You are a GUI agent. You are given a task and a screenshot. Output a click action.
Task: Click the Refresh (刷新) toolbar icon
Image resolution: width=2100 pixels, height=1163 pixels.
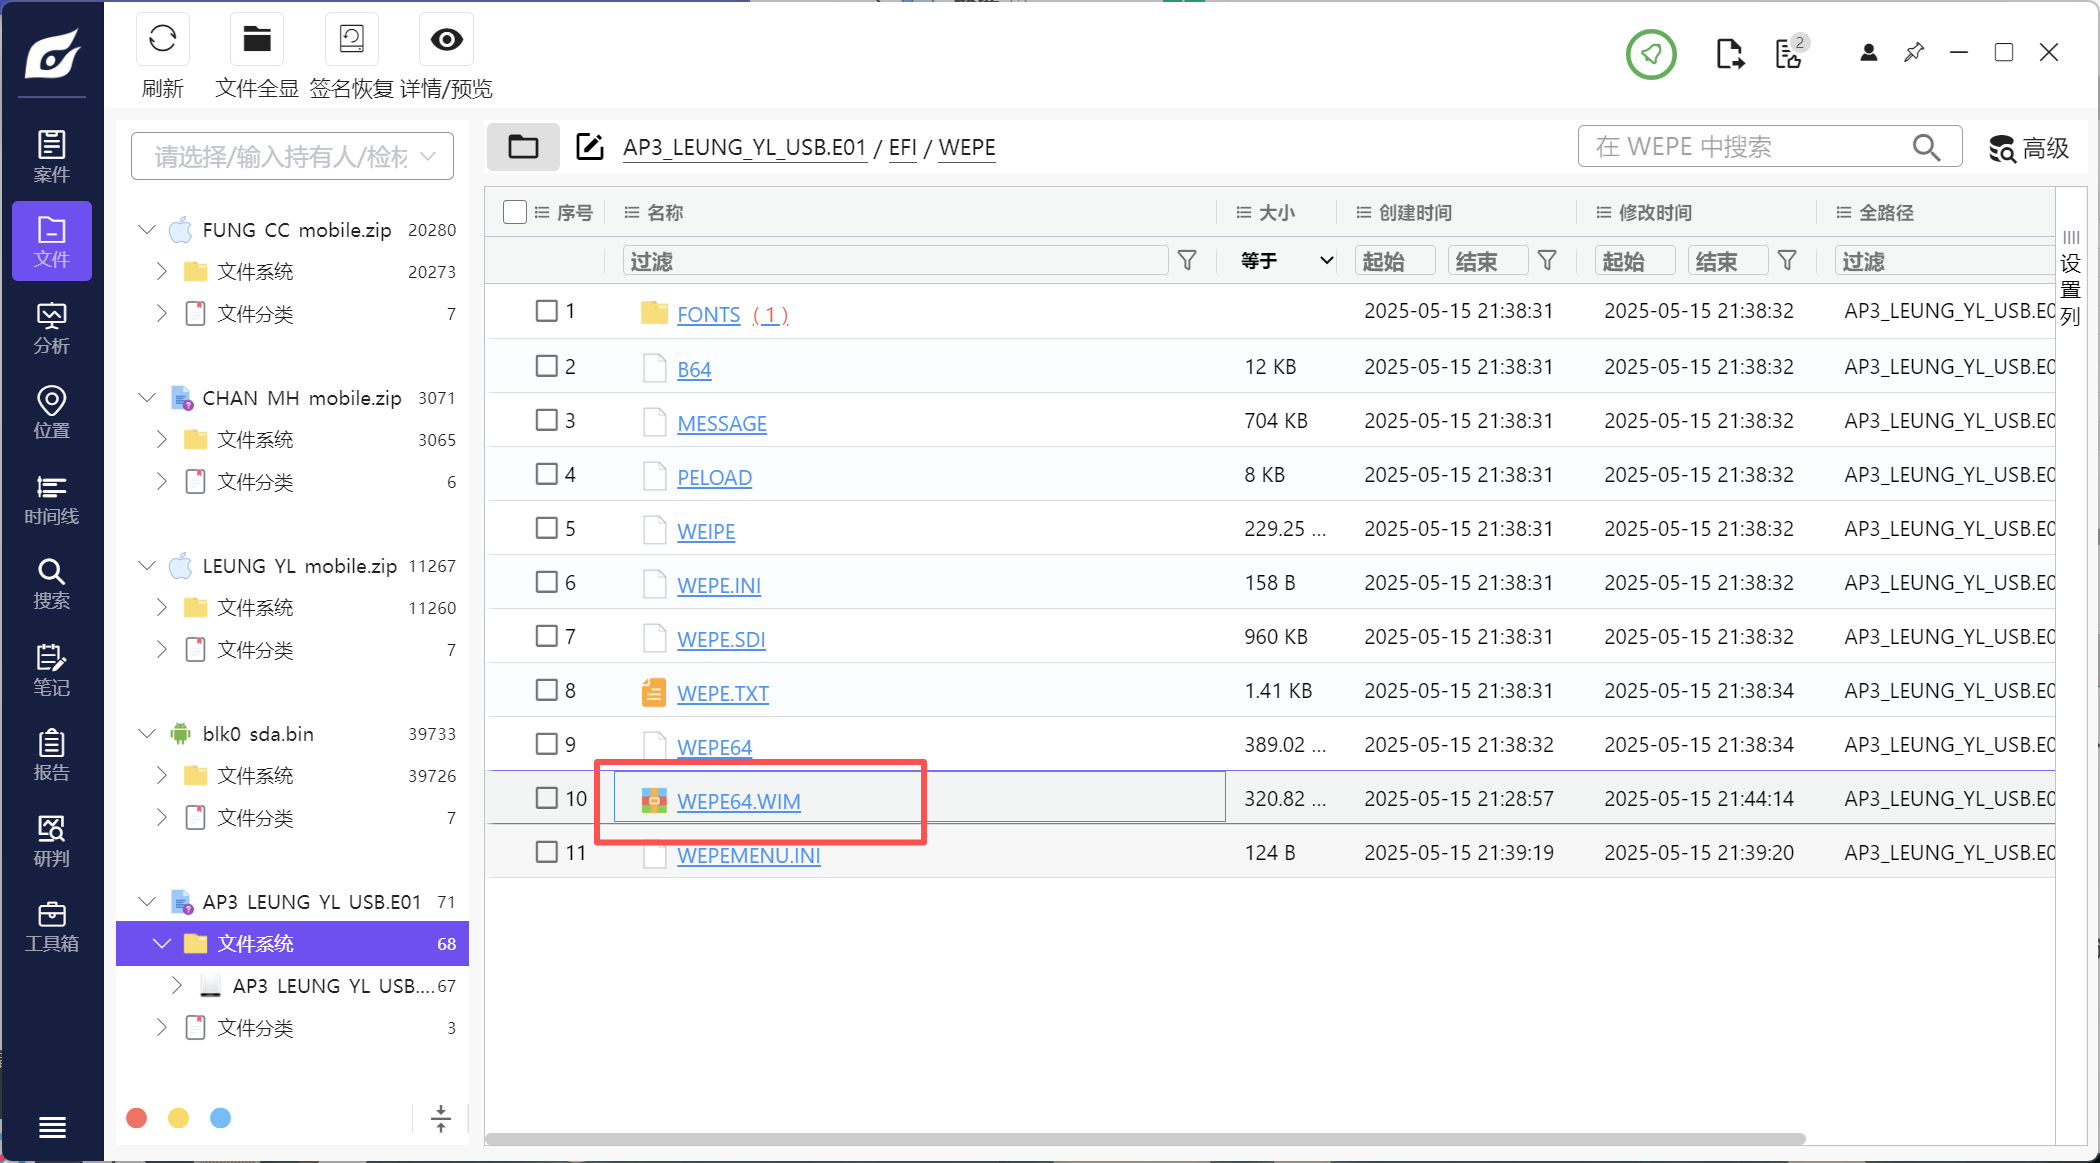162,40
